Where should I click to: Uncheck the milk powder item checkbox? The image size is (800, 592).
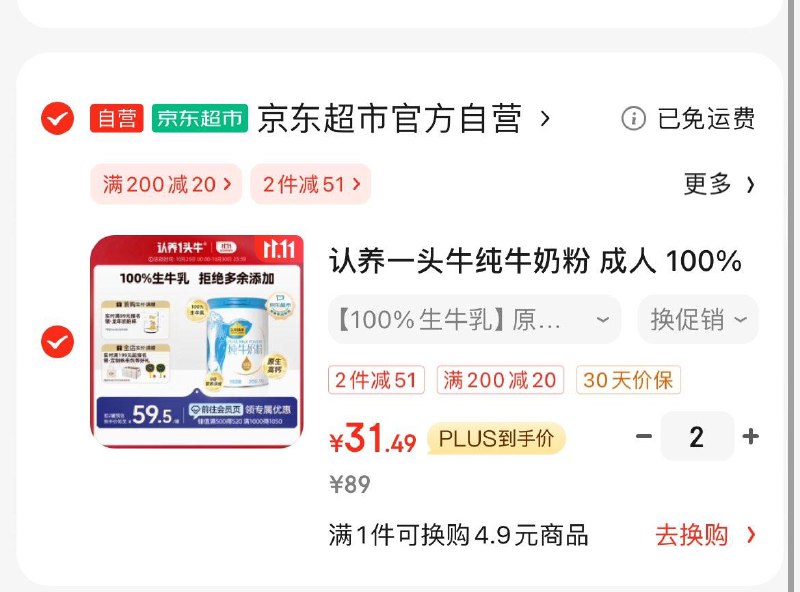coord(58,341)
